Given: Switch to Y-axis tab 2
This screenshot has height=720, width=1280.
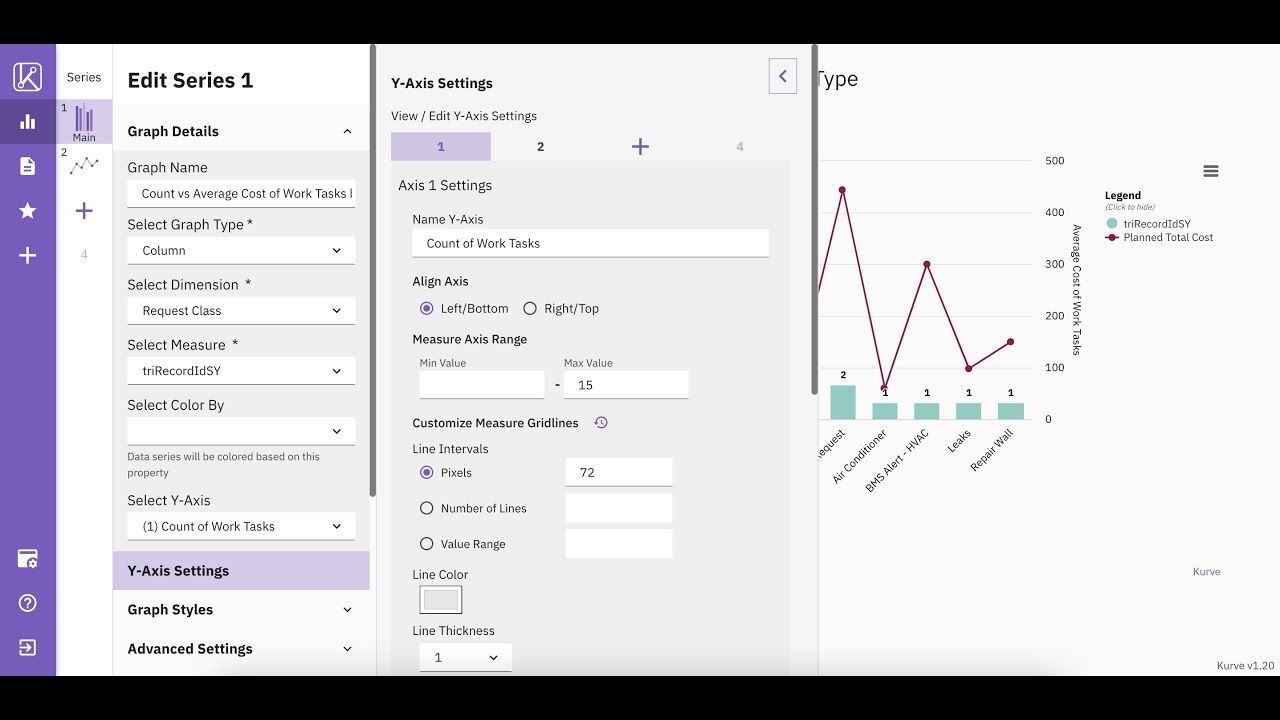Looking at the screenshot, I should click(541, 146).
